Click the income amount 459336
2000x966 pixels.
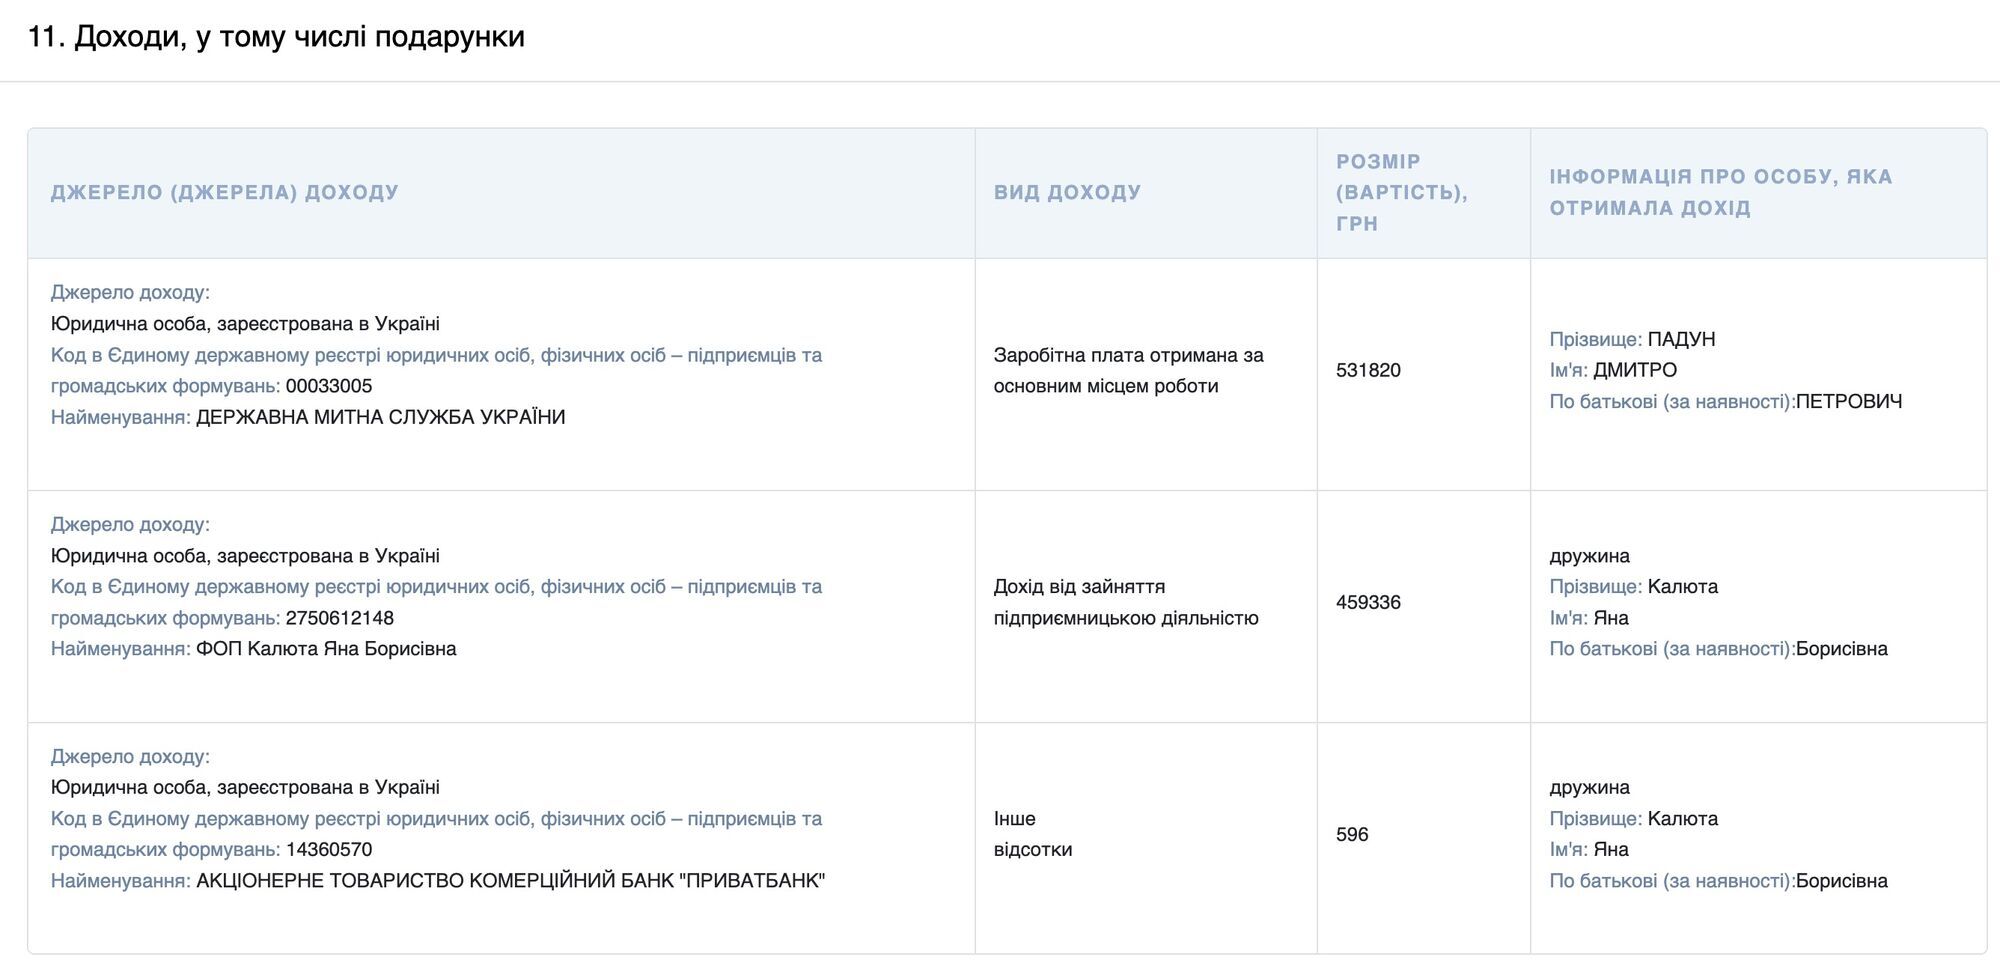[1368, 602]
